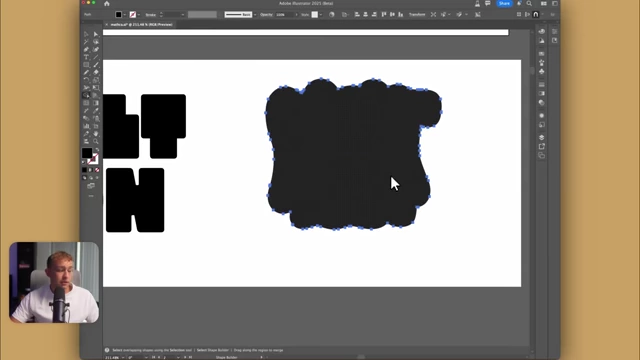Set paint mode to Color
The image size is (640, 360).
tap(84, 170)
